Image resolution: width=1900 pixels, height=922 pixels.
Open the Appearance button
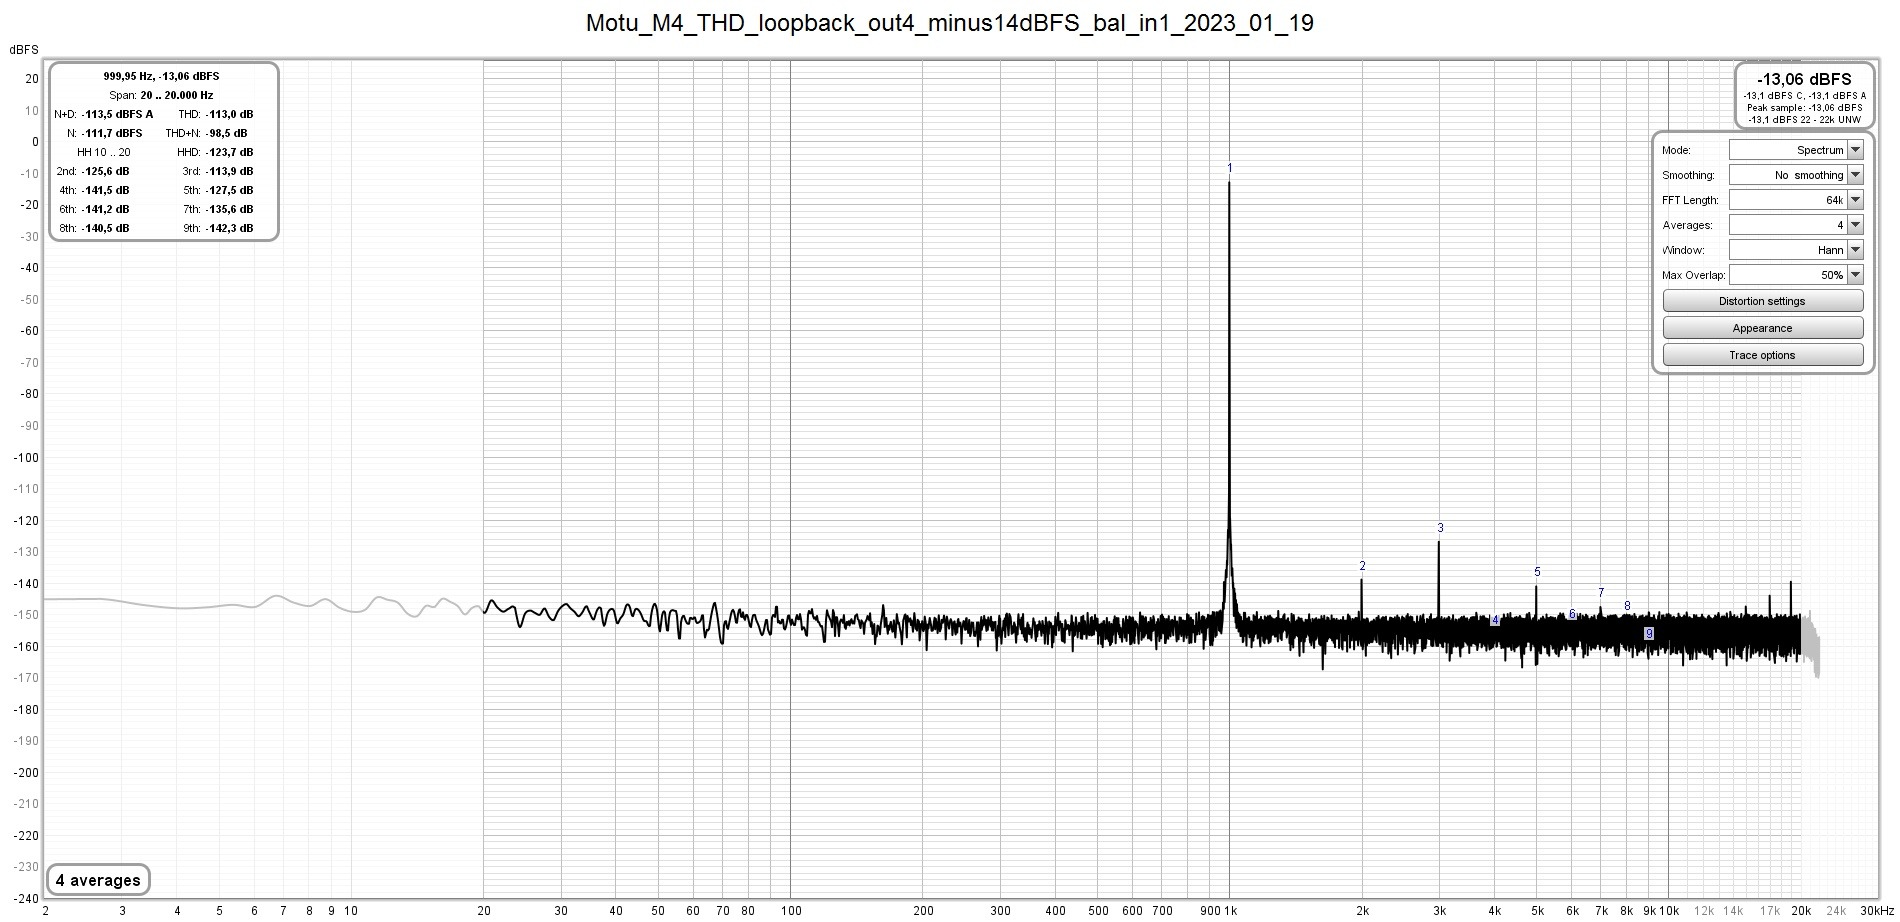[1762, 328]
